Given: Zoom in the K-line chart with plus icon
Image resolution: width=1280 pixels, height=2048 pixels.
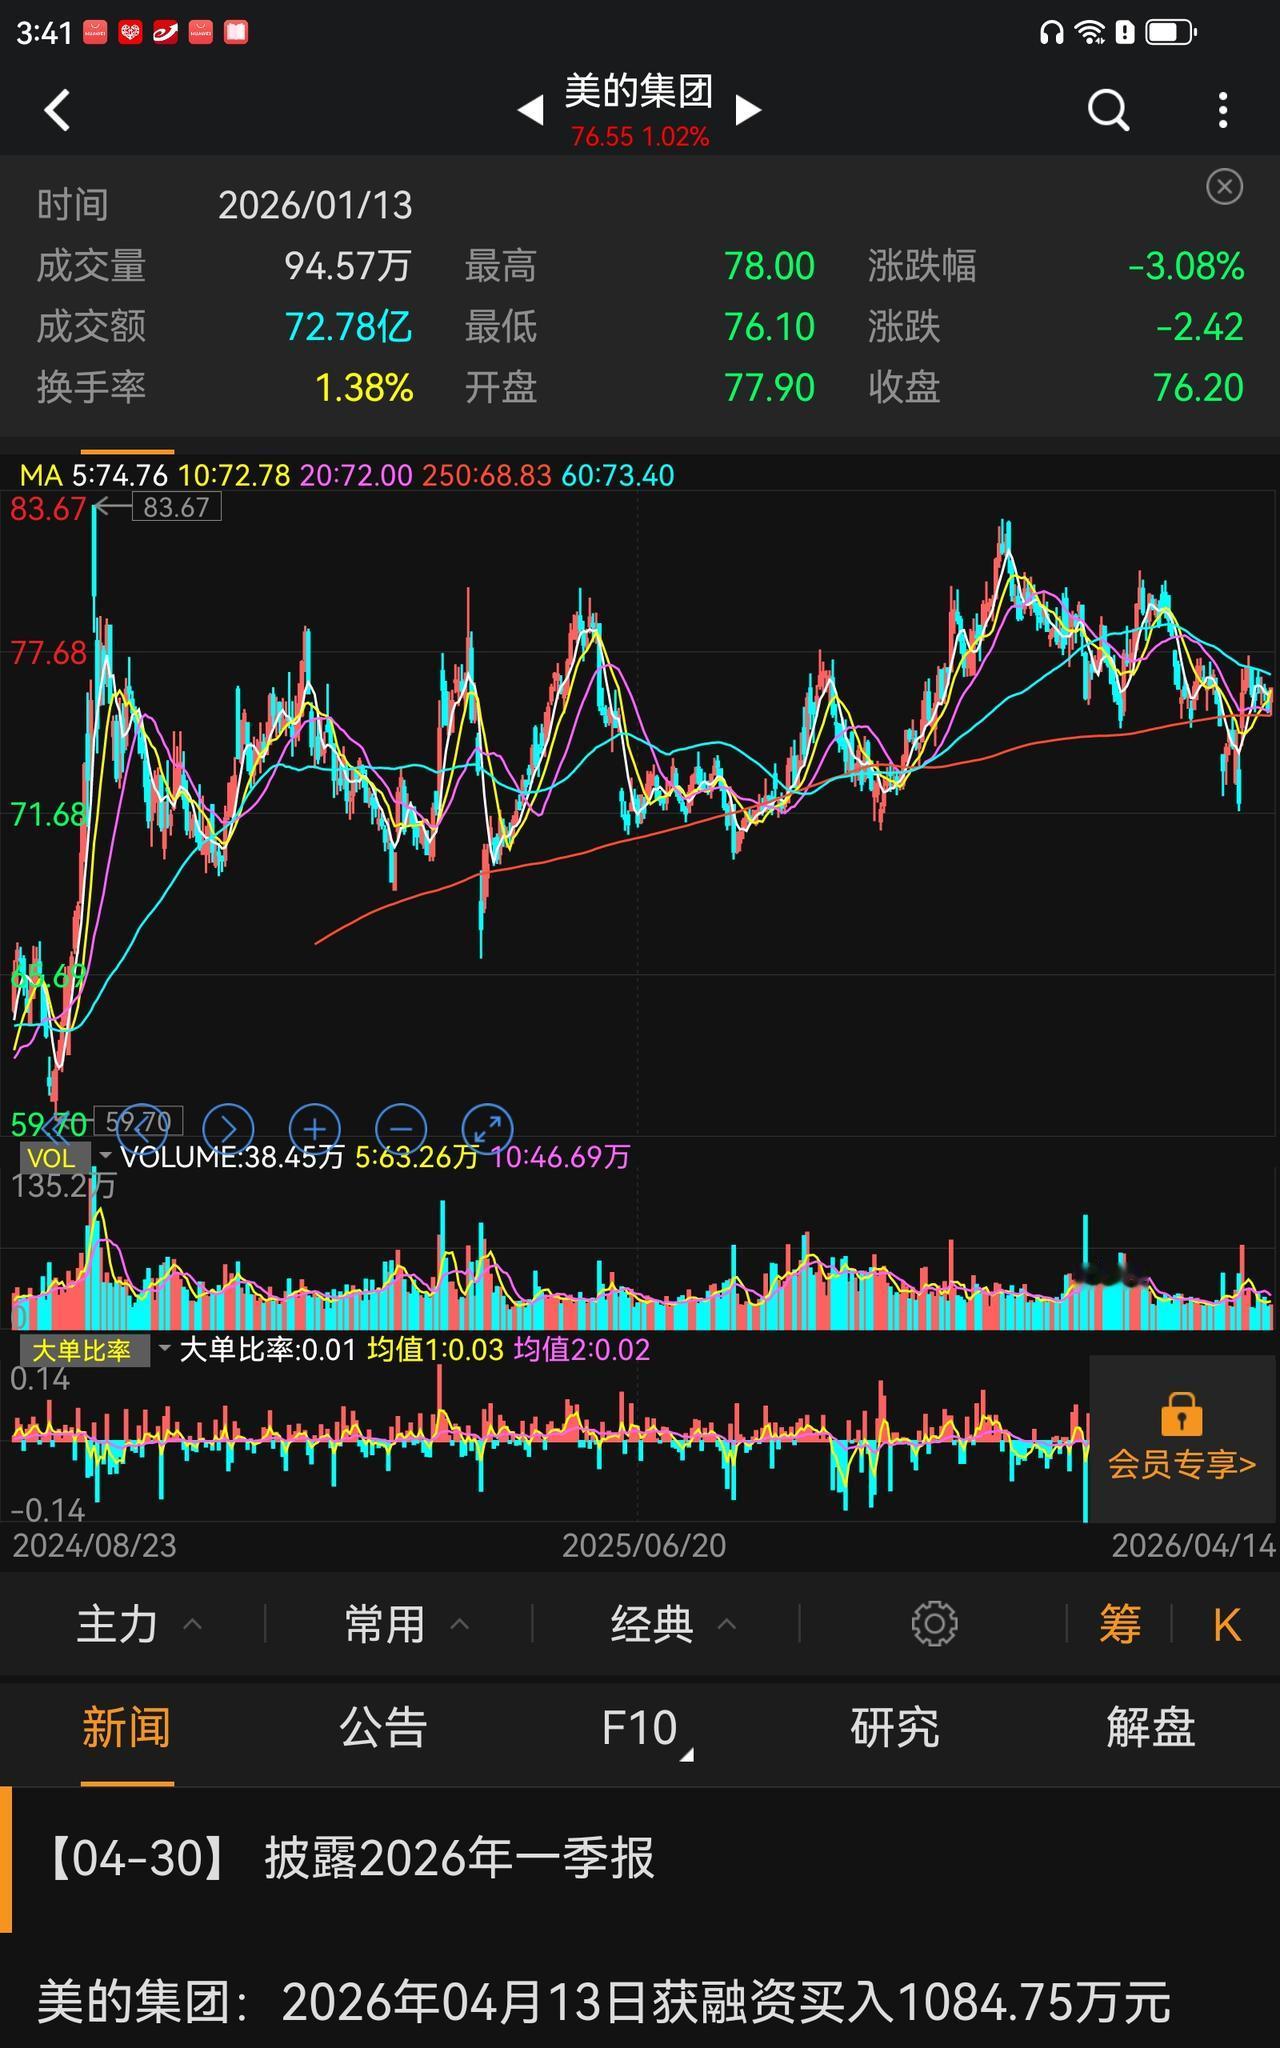Looking at the screenshot, I should click(315, 1129).
